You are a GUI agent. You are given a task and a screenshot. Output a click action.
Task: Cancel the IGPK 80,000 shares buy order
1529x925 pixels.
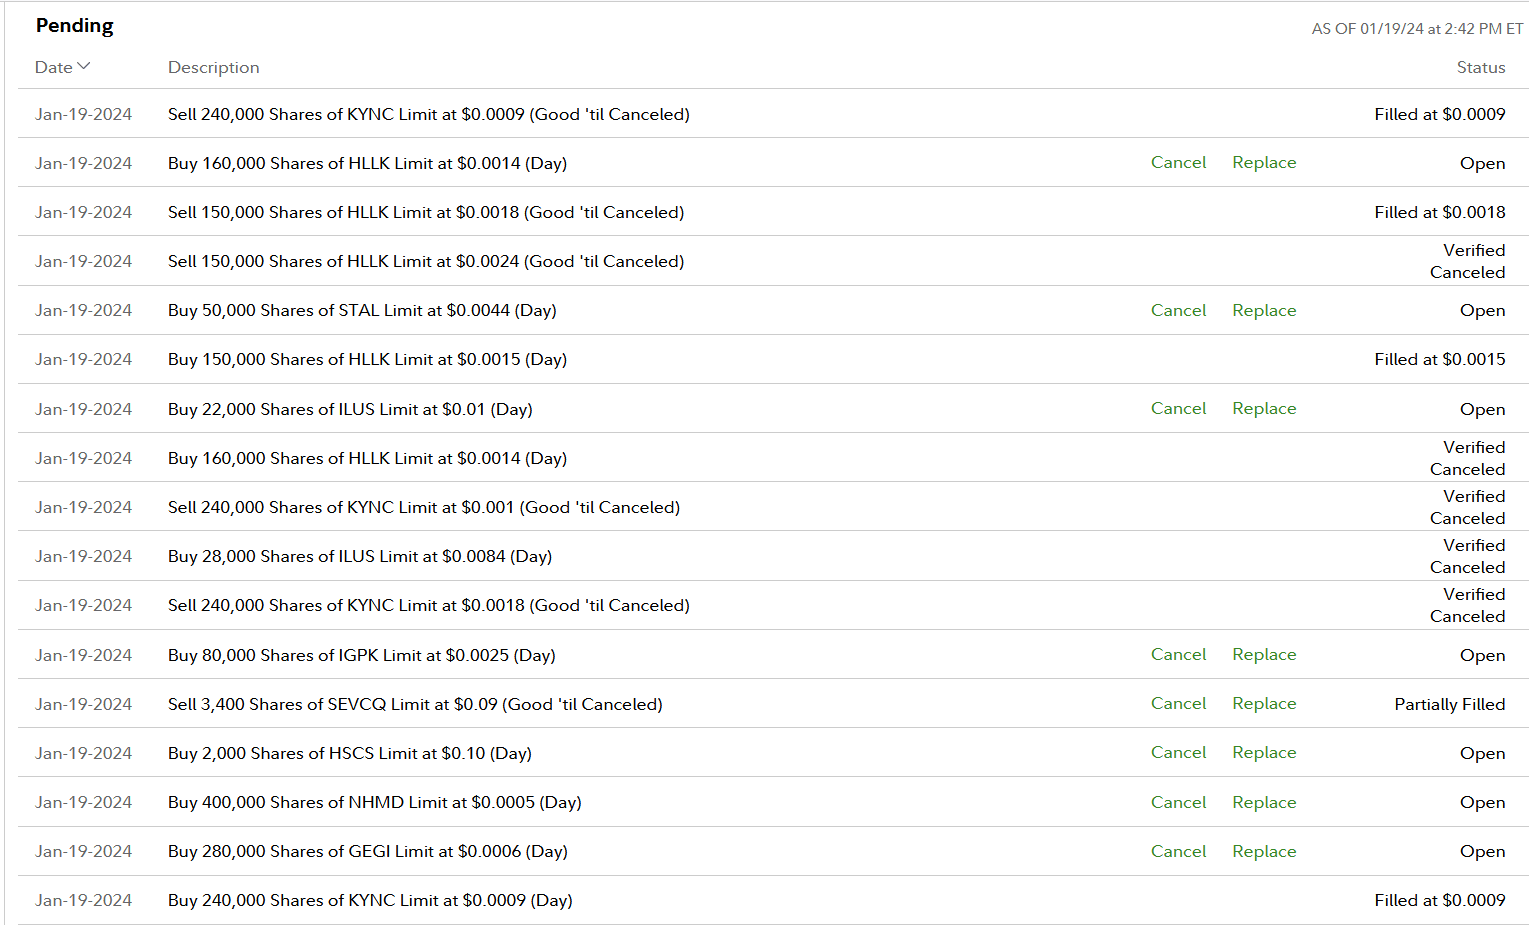pyautogui.click(x=1178, y=654)
